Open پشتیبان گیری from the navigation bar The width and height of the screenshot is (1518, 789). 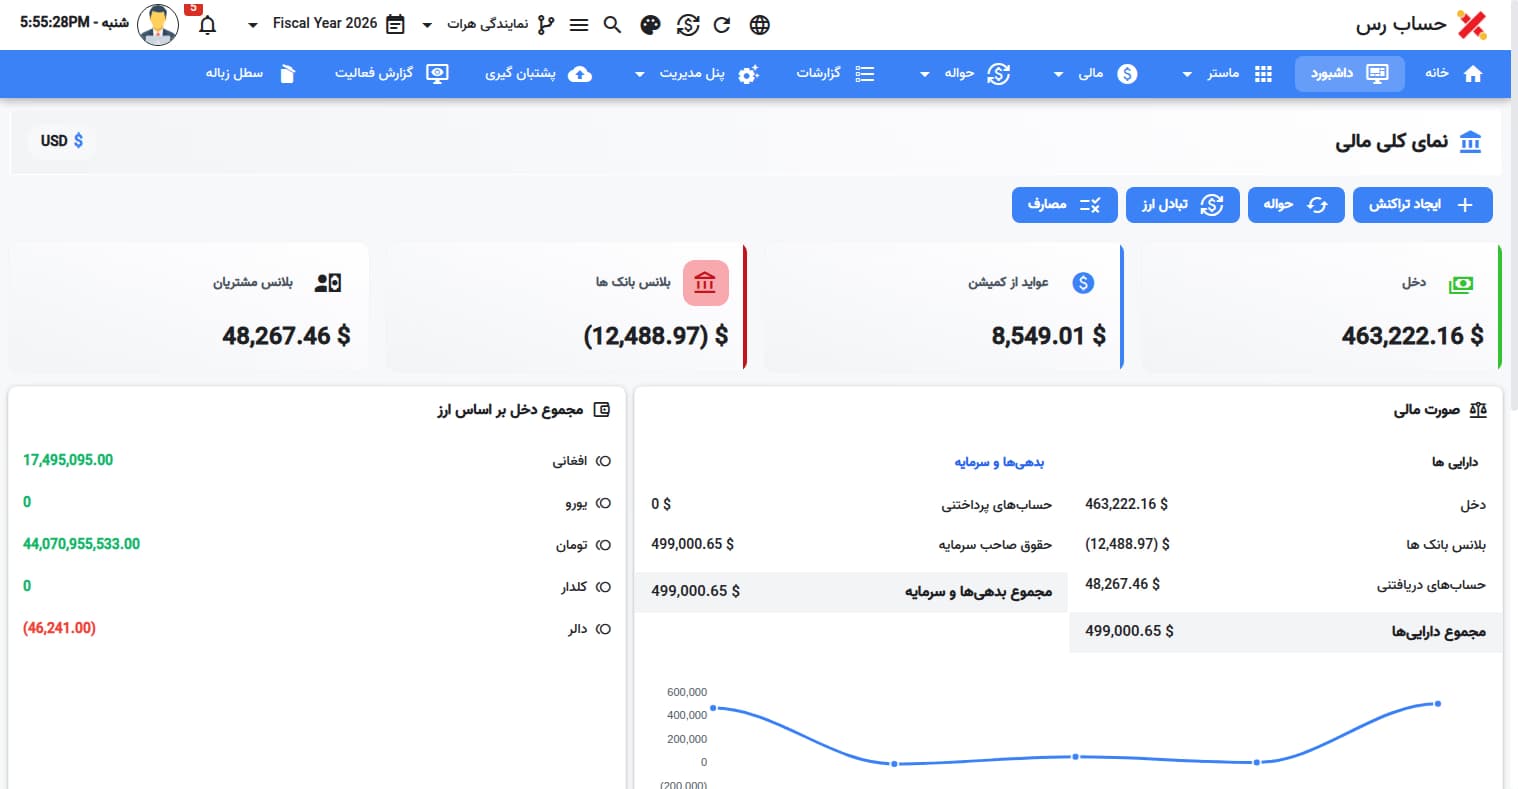tap(538, 74)
